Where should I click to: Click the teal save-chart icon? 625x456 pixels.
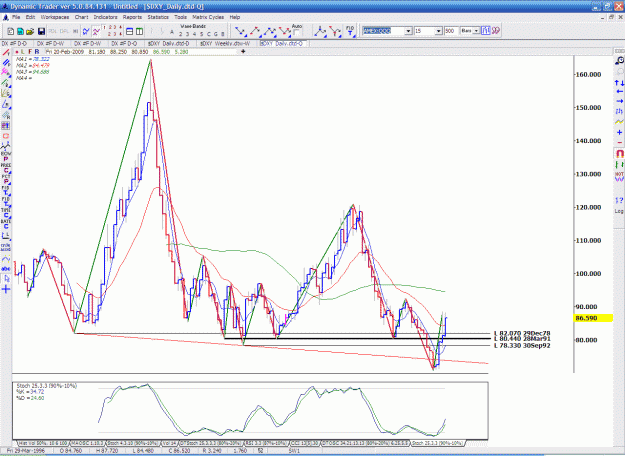point(20,31)
